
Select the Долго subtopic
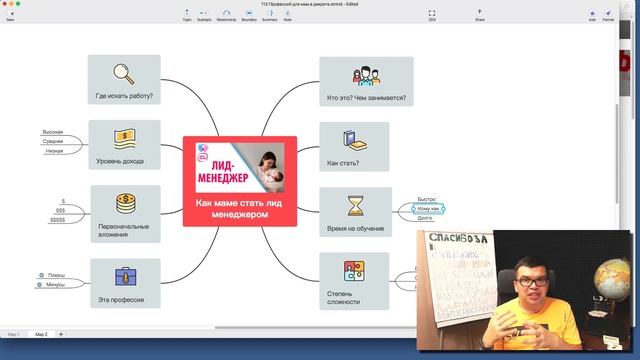[424, 218]
